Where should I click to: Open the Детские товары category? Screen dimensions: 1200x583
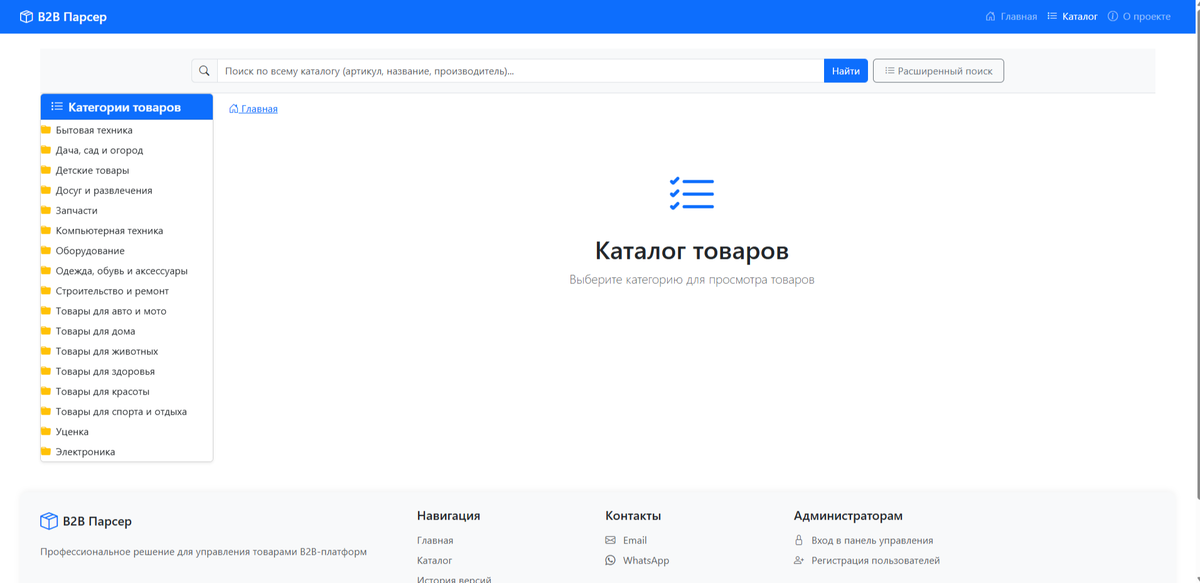click(x=93, y=169)
